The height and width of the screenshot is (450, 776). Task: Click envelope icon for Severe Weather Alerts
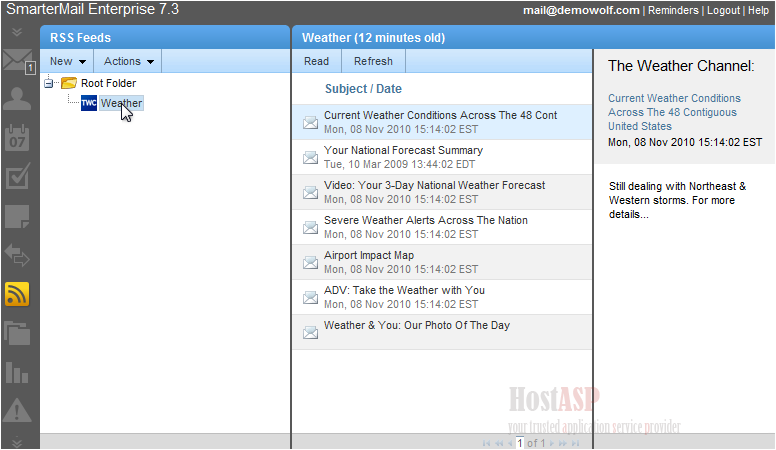point(310,228)
